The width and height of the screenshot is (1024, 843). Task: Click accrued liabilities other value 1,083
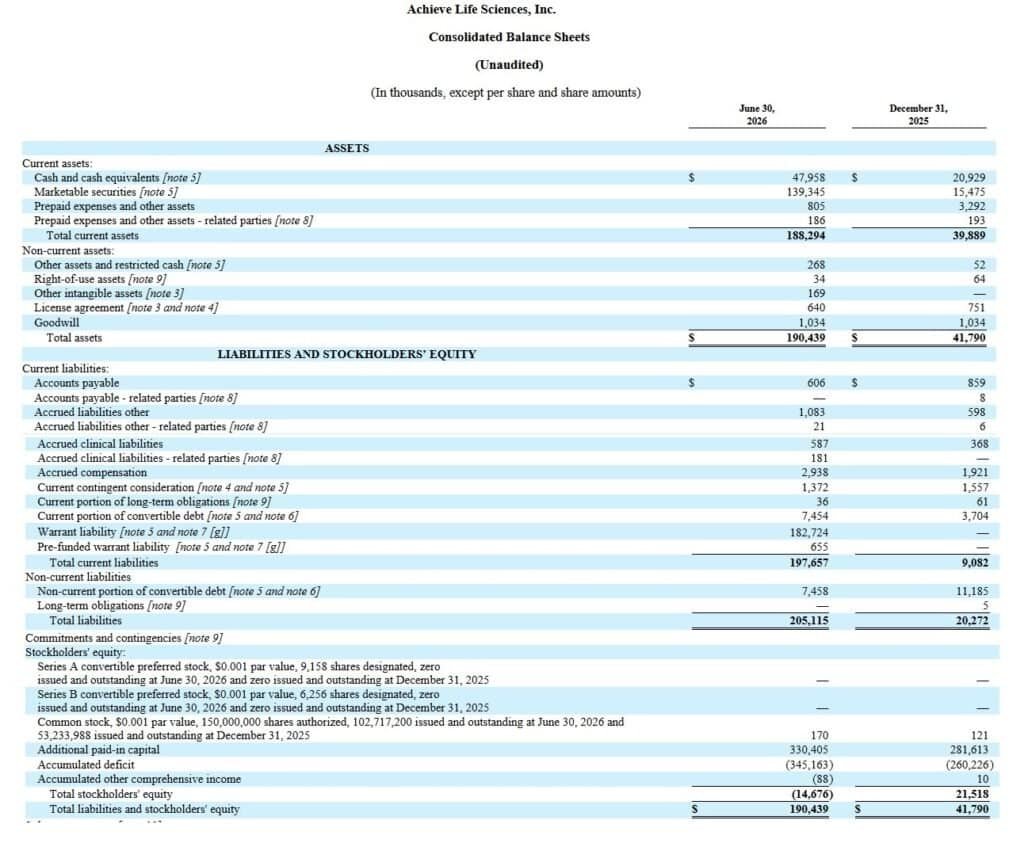pos(812,413)
